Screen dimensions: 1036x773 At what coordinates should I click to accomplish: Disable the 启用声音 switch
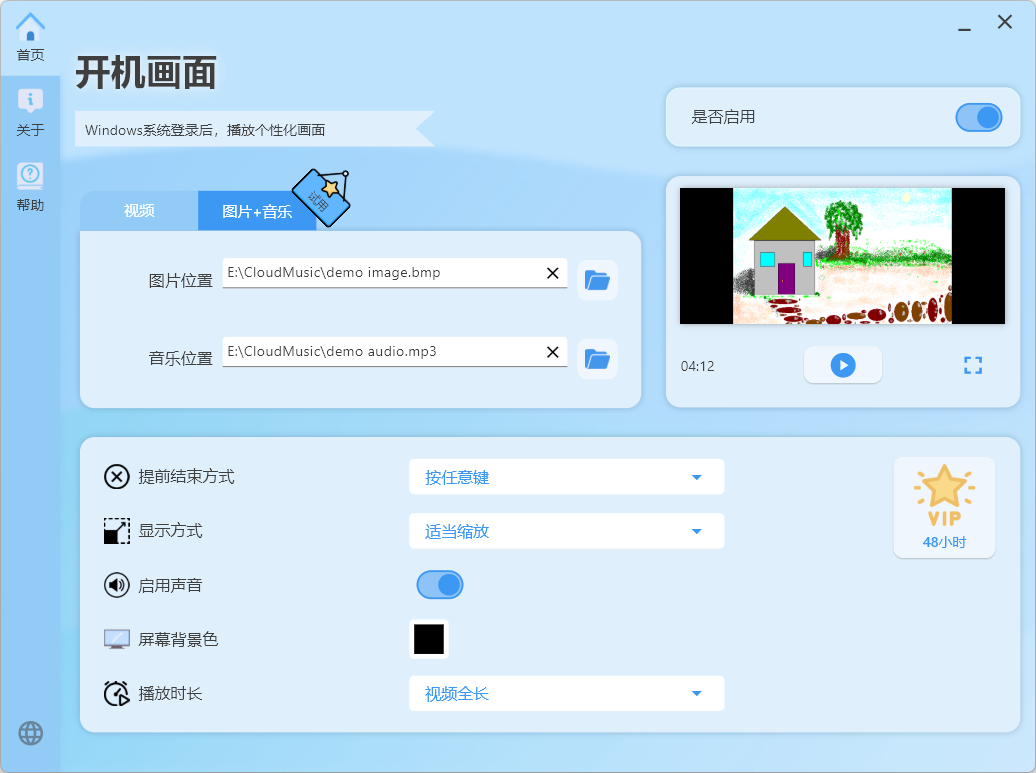point(440,585)
